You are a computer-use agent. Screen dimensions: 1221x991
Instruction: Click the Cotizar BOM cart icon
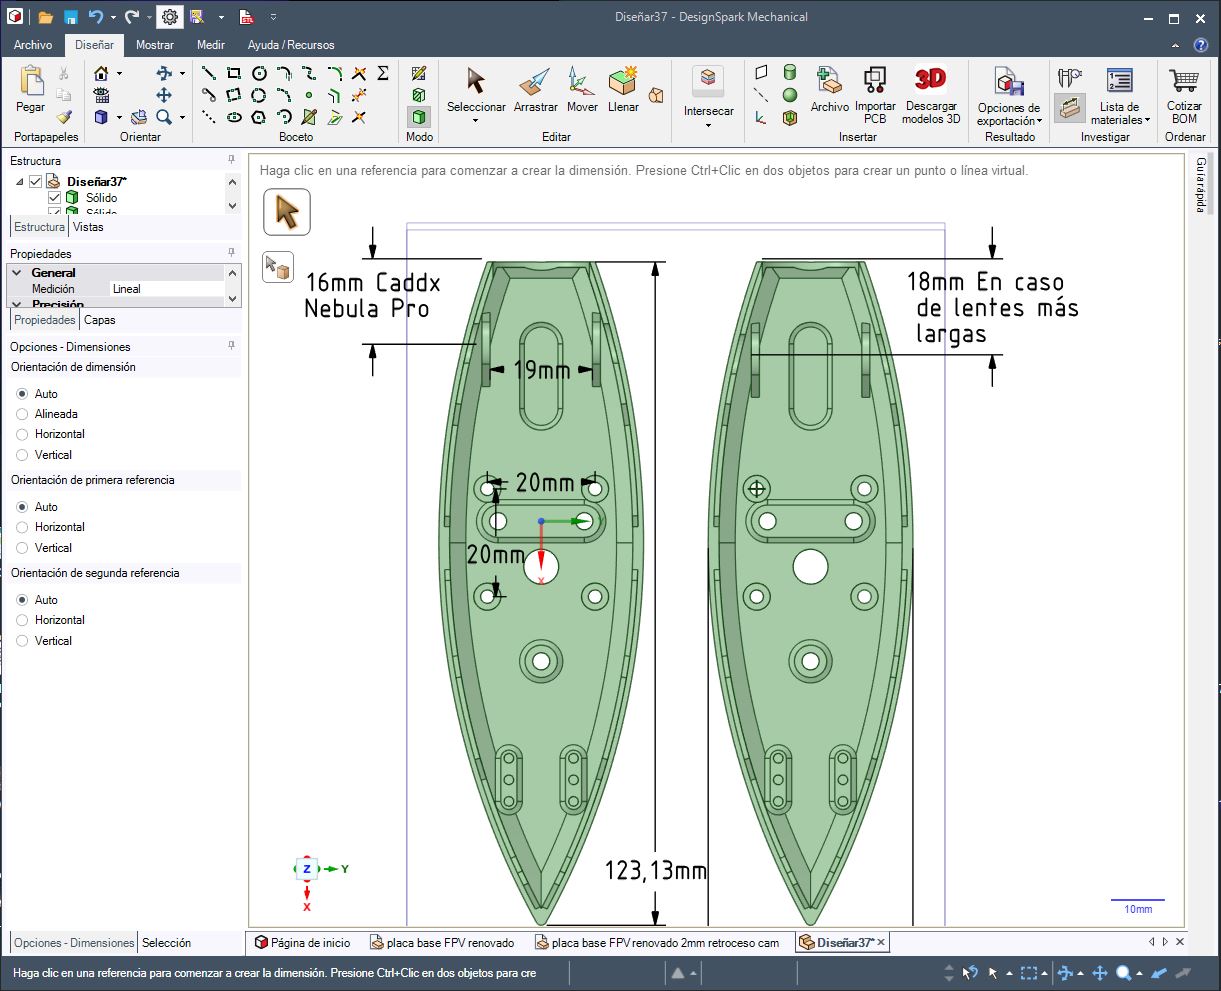point(1184,82)
